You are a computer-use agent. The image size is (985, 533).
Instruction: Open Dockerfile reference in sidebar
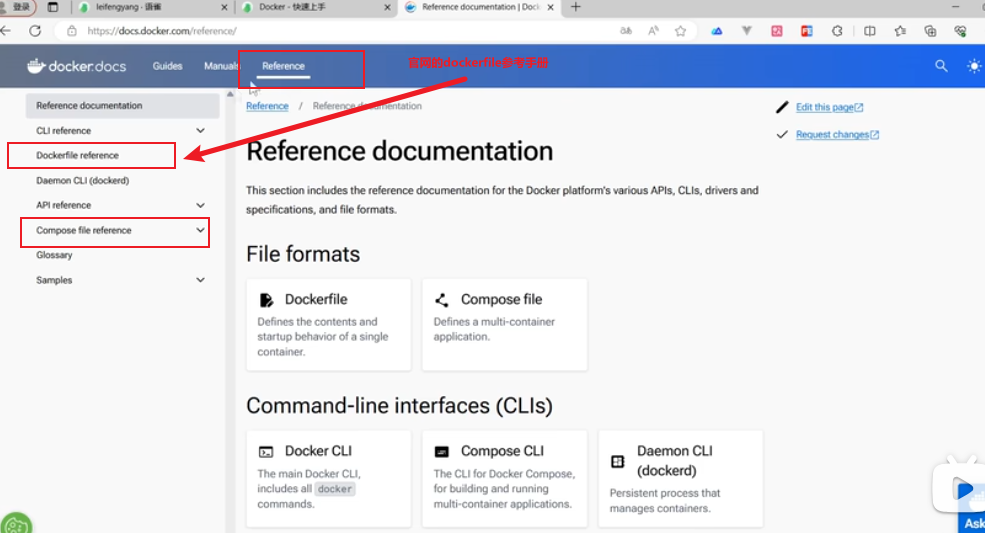coord(77,155)
